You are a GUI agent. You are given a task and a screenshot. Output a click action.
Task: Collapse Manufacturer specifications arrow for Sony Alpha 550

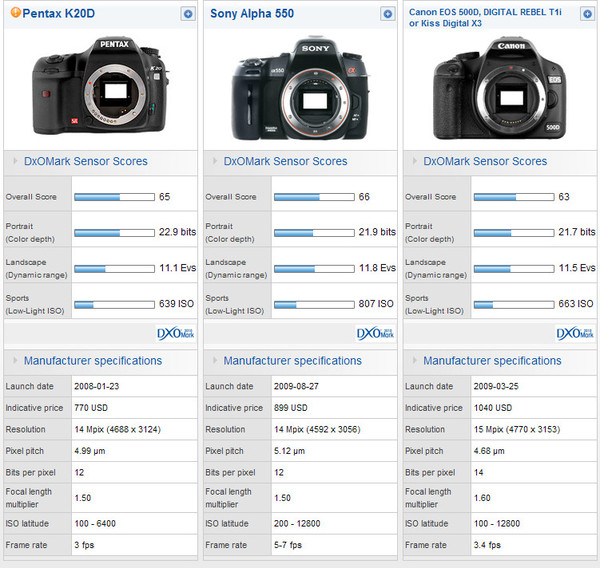click(x=215, y=360)
